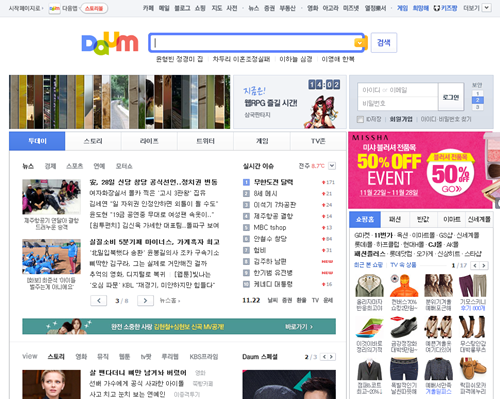Click 시작페이지로 link at top left
Image resolution: width=500 pixels, height=399 pixels.
click(25, 8)
